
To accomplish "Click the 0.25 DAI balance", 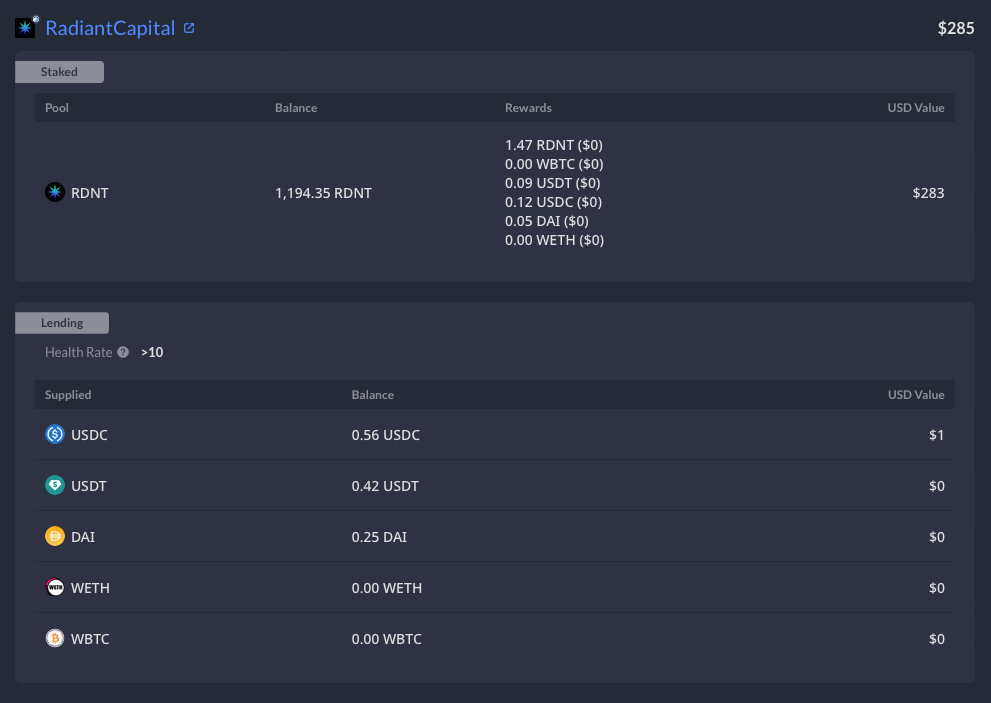I will pyautogui.click(x=379, y=537).
